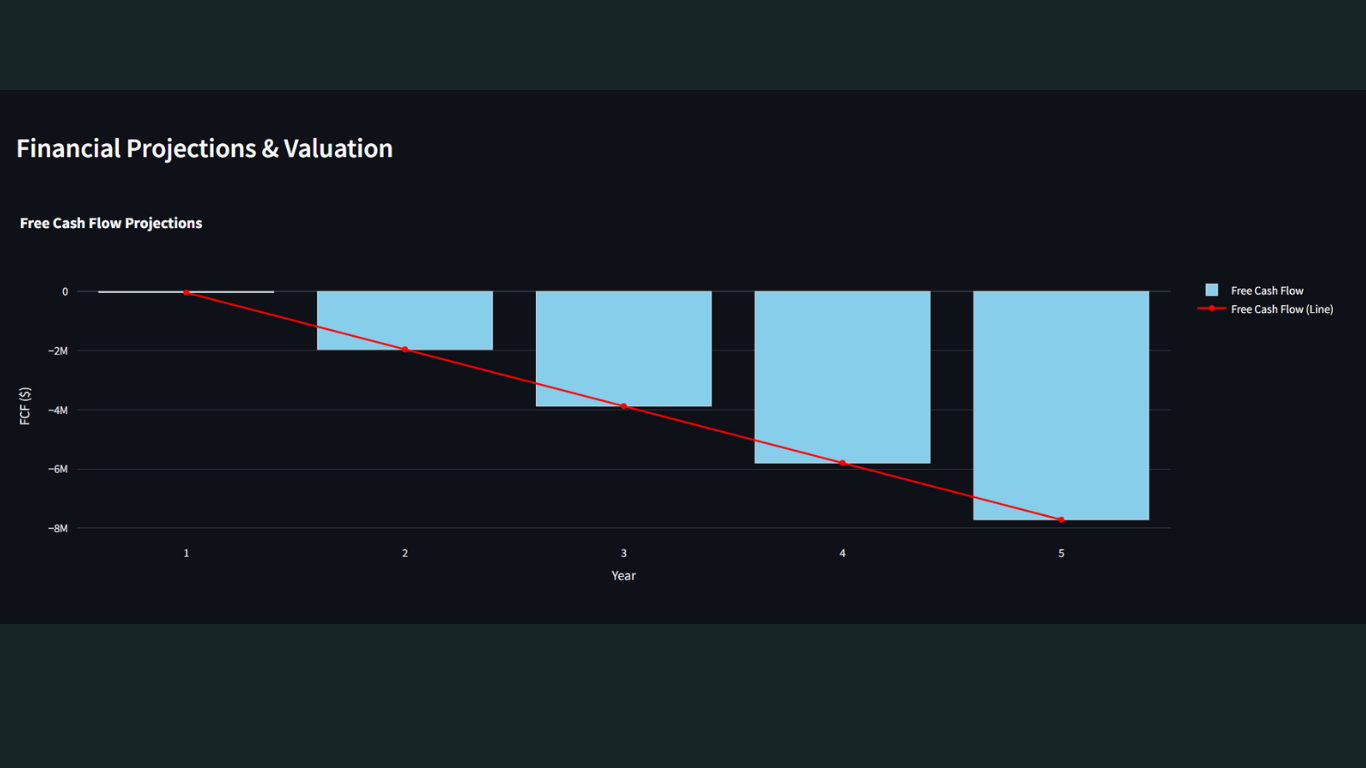Select the Year 2 bar

[405, 321]
